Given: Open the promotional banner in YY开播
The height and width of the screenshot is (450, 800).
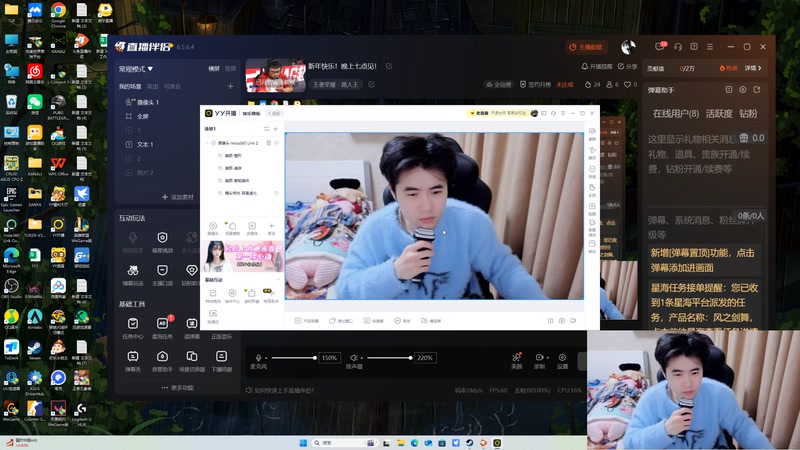Looking at the screenshot, I should (x=243, y=257).
